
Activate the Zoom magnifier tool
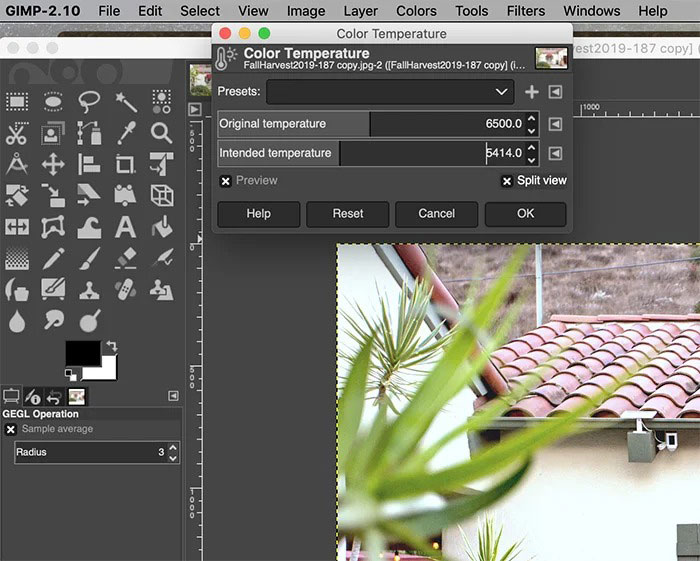162,133
